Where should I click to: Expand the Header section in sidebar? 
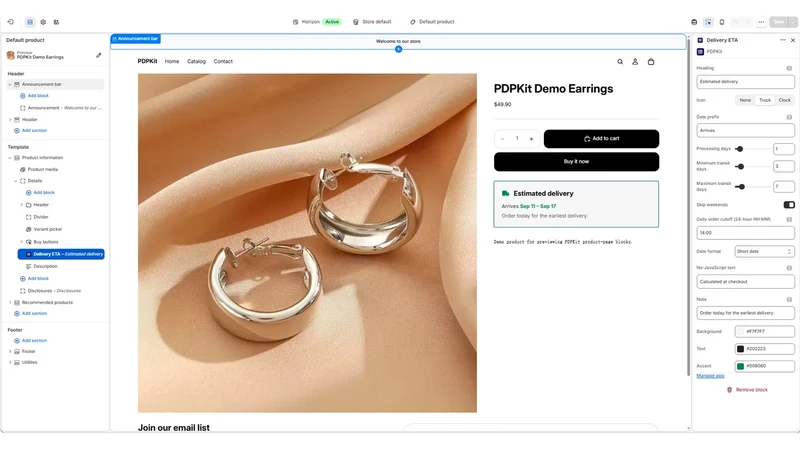10,120
